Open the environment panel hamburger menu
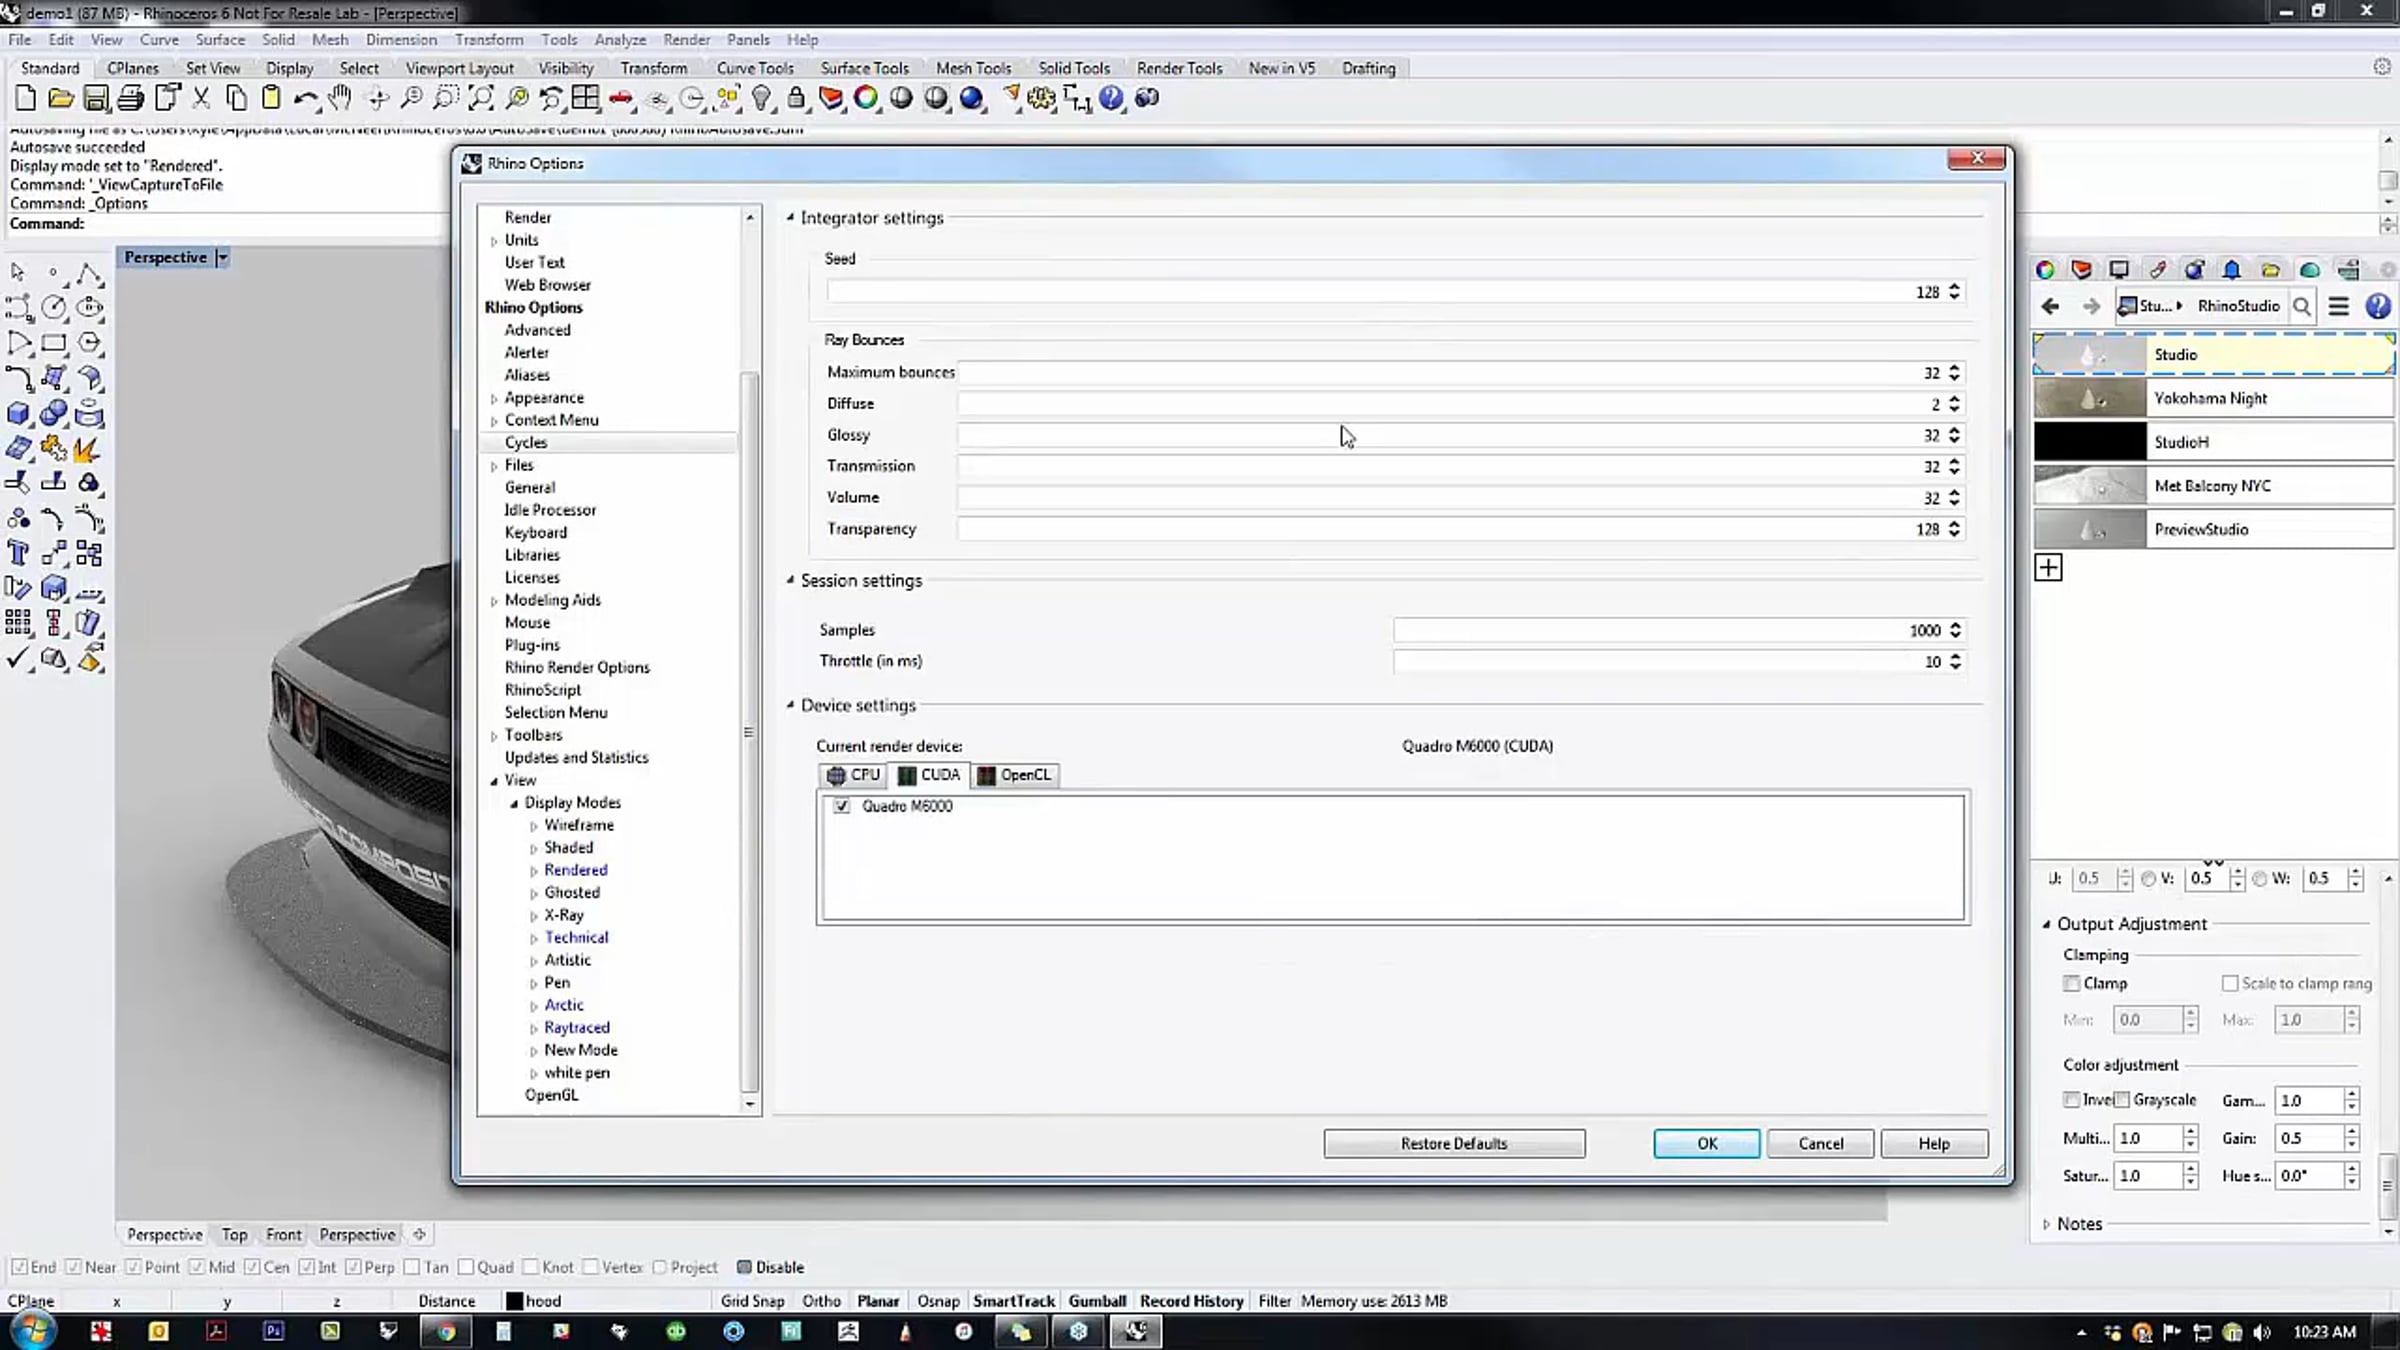The image size is (2400, 1350). (2339, 306)
